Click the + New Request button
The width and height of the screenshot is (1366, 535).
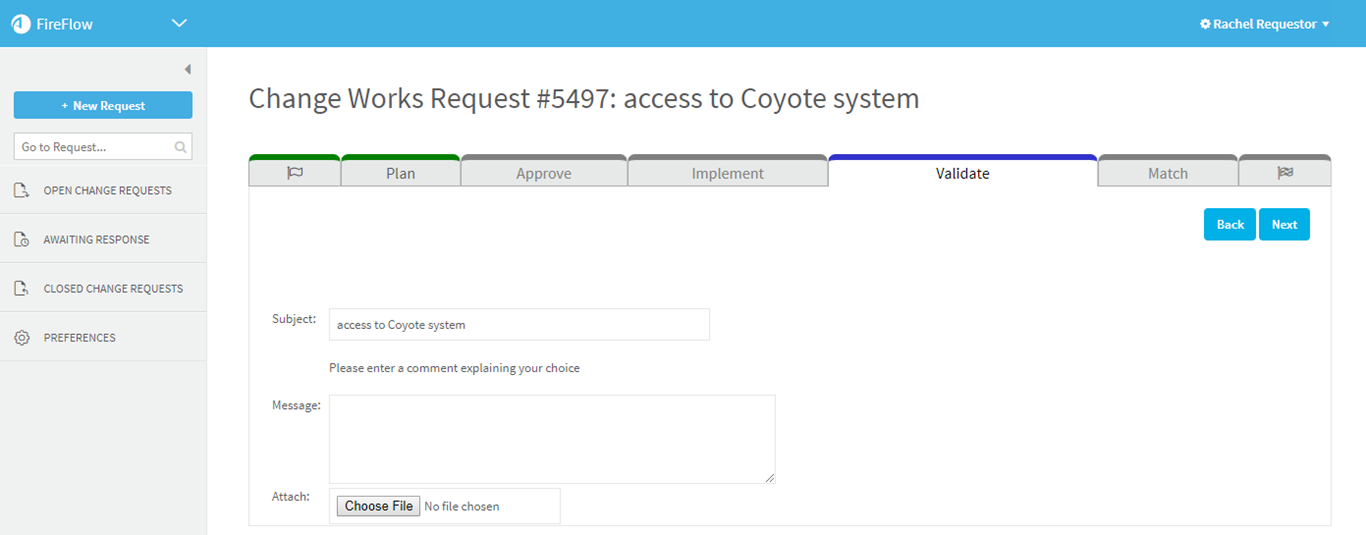pos(103,105)
